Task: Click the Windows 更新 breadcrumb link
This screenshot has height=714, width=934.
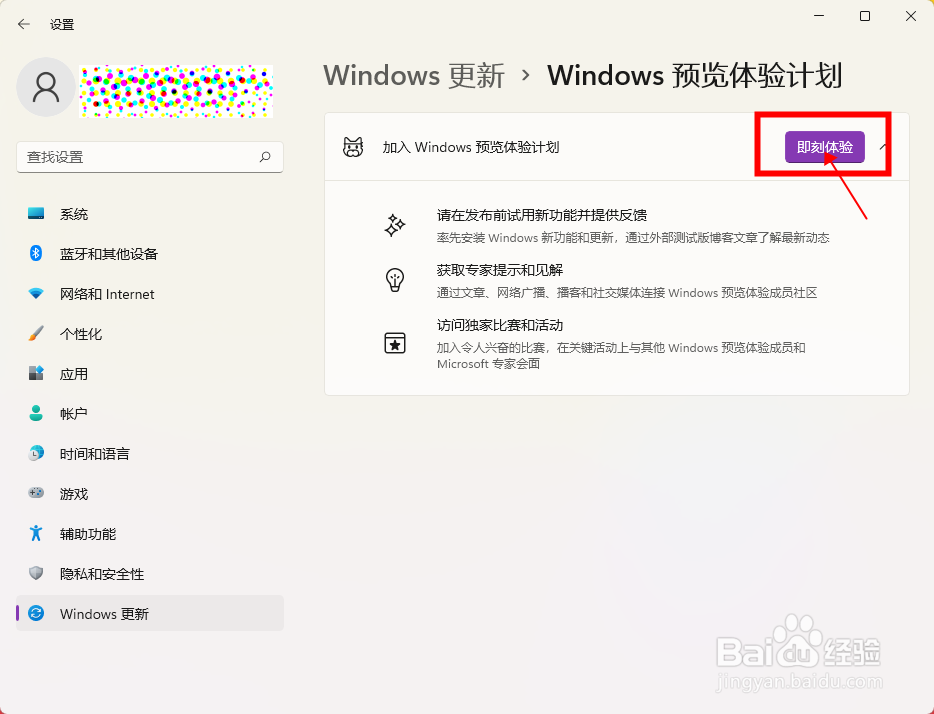Action: [x=413, y=76]
